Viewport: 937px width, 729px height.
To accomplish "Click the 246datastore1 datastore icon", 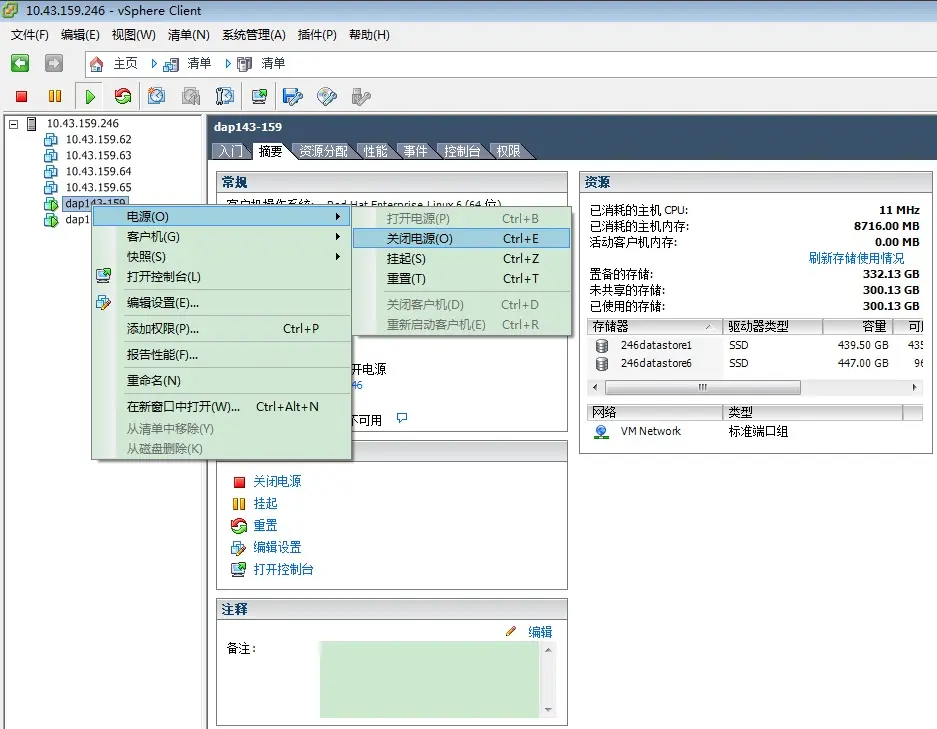I will coord(602,345).
